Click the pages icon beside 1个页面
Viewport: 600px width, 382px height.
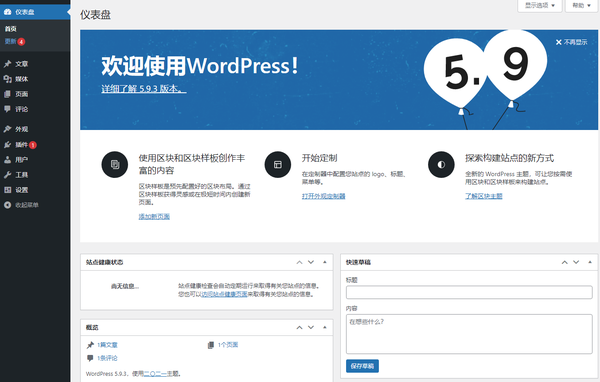[x=210, y=345]
